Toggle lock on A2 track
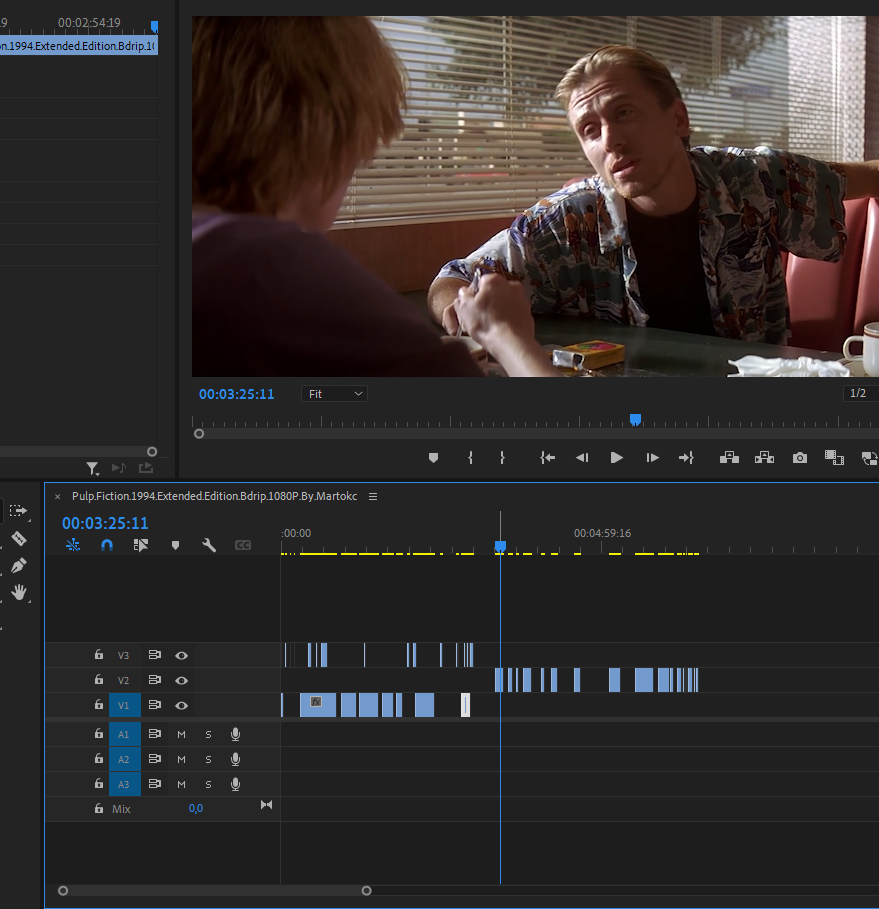This screenshot has width=879, height=909. (99, 759)
